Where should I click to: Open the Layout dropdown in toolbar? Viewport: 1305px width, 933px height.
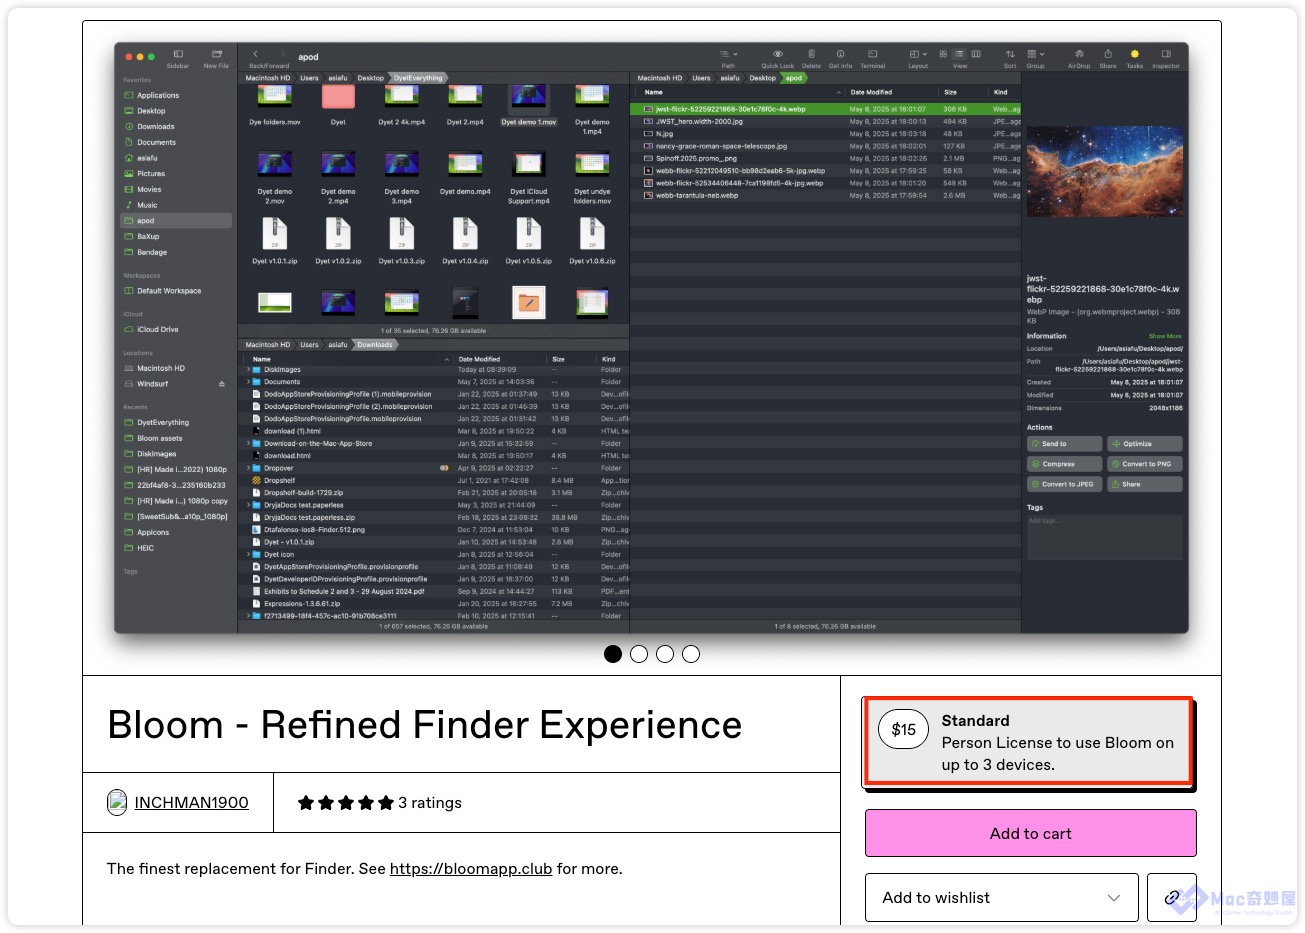point(918,54)
